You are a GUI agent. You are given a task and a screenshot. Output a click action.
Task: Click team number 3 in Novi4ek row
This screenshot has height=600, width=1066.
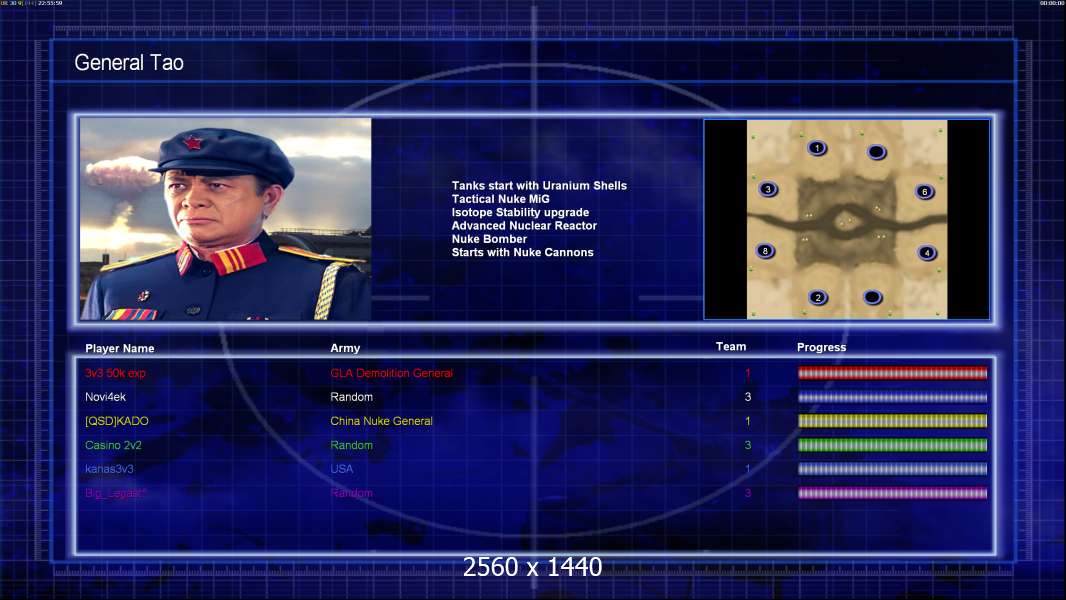tap(748, 397)
